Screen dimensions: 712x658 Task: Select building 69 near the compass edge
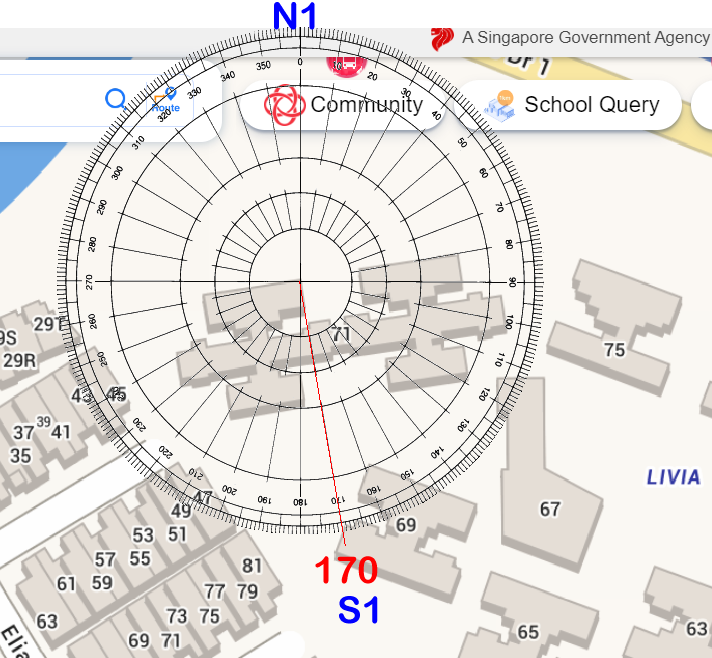[x=406, y=525]
